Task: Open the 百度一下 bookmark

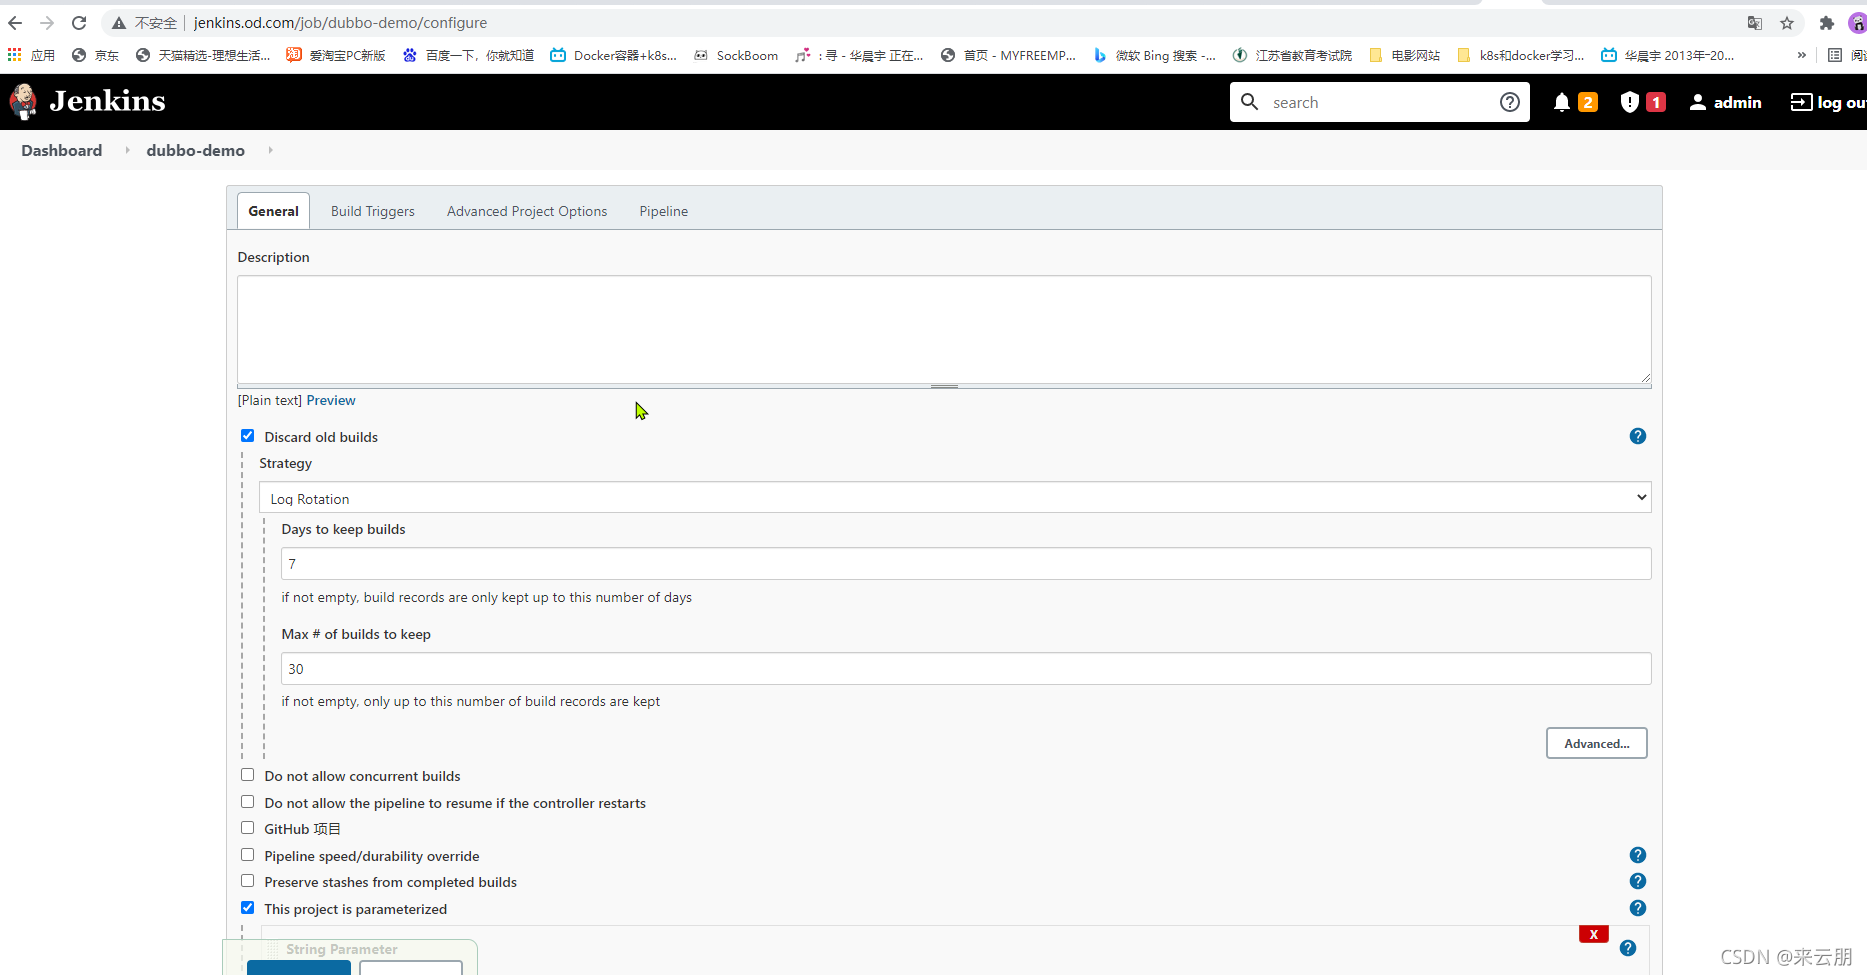Action: [x=469, y=55]
